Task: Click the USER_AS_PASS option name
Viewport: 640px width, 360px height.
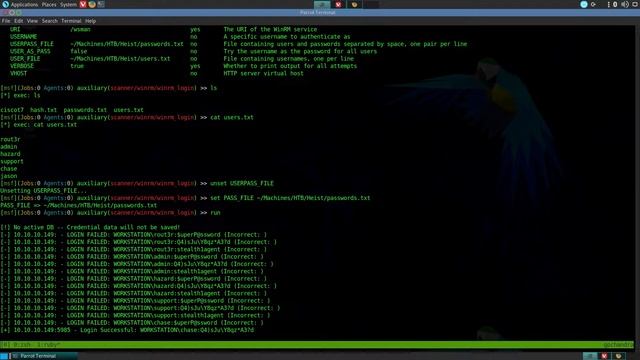Action: coord(30,51)
